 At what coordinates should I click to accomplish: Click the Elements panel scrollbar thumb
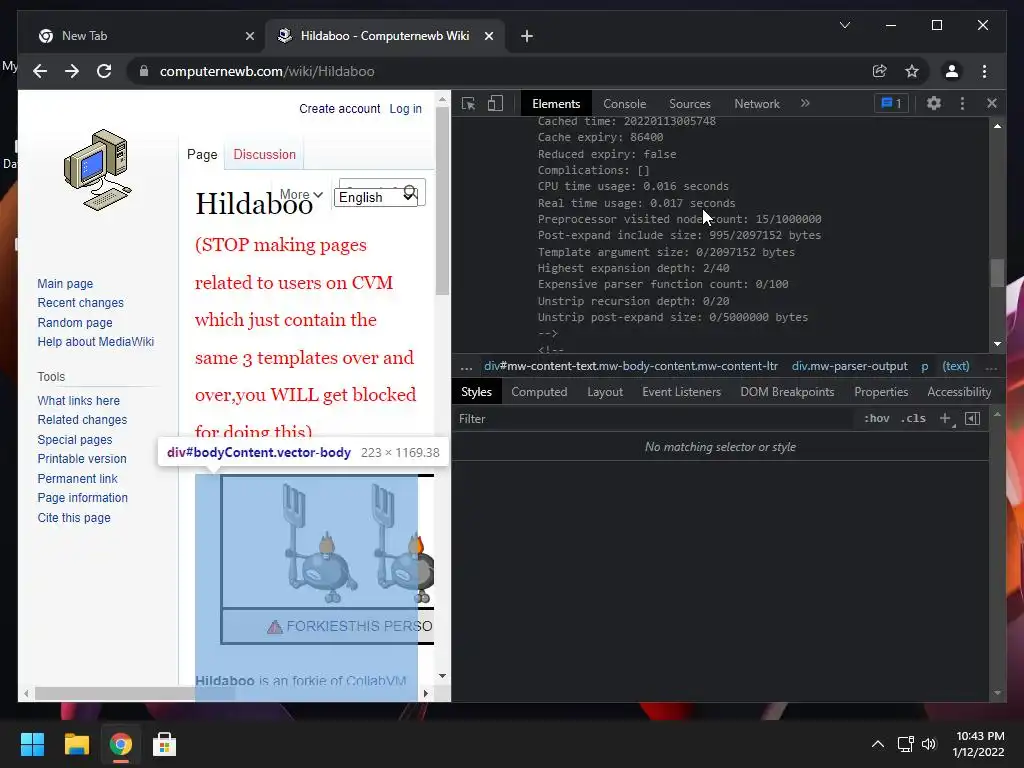[997, 273]
